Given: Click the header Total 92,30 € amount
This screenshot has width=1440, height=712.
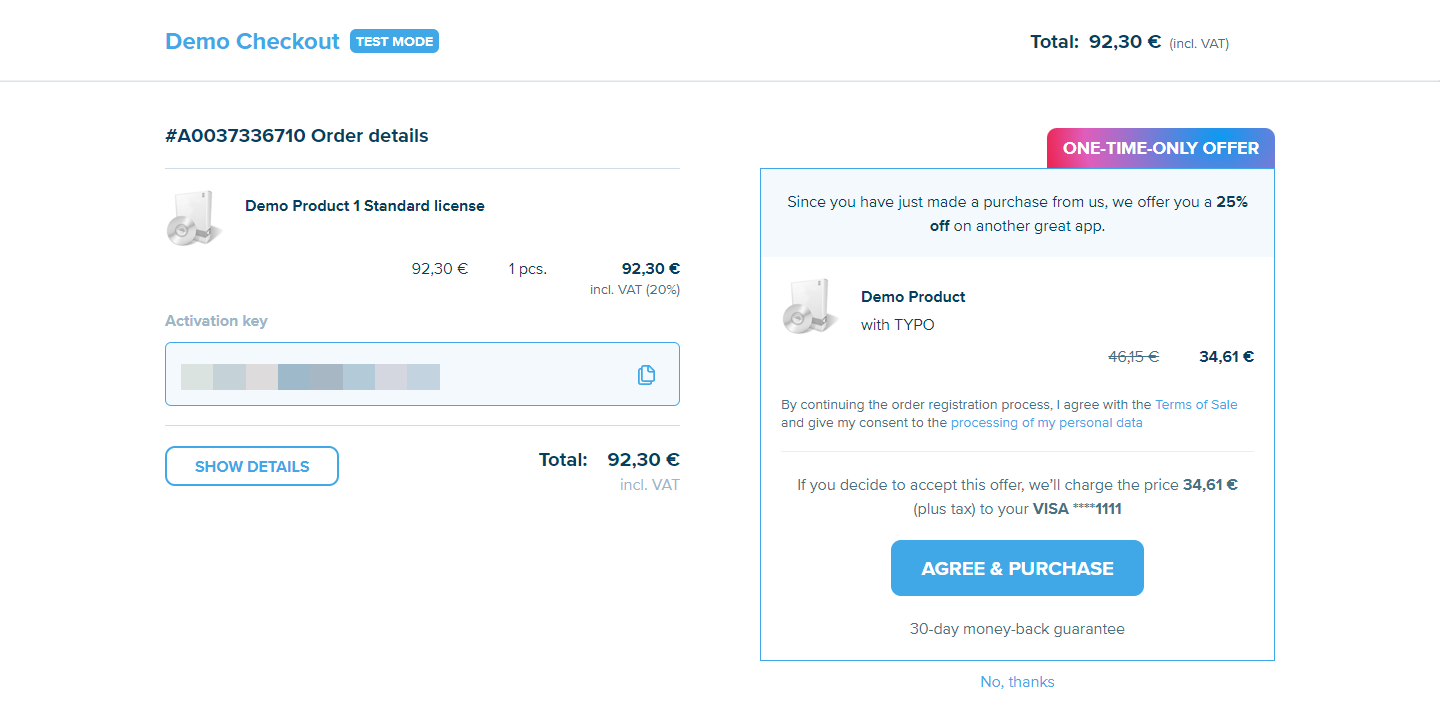Looking at the screenshot, I should [x=1124, y=42].
